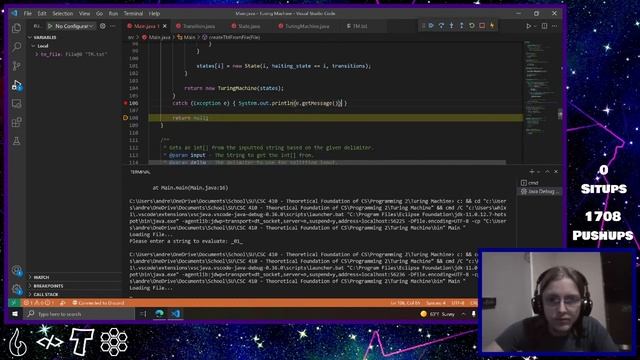This screenshot has width=640, height=360.
Task: Open debug sidebar more actions ellipsis
Action: click(x=113, y=26)
